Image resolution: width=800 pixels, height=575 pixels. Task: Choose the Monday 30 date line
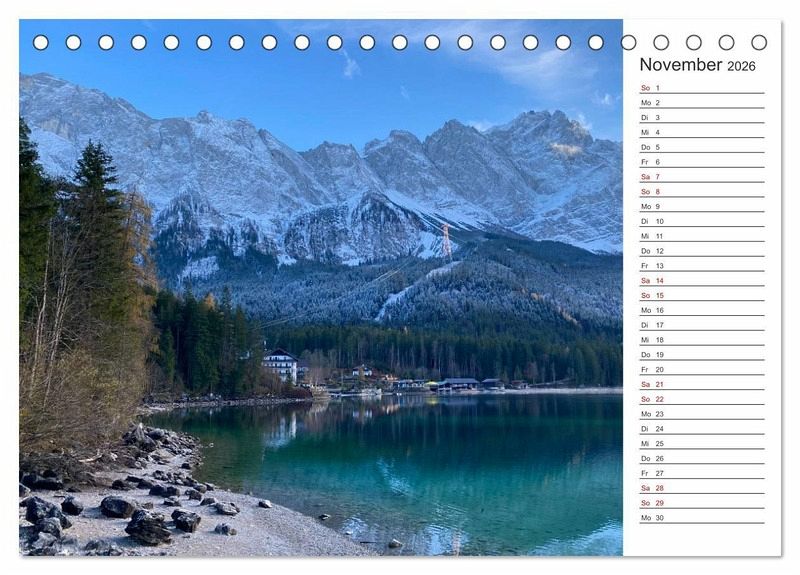701,518
